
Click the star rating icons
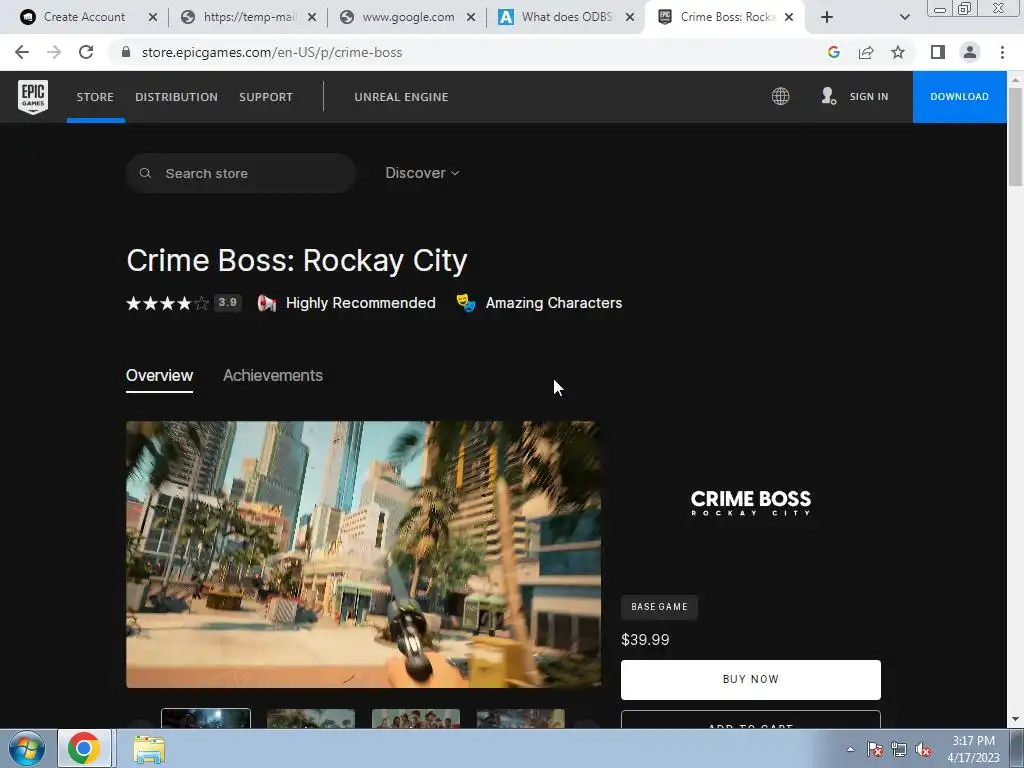click(x=168, y=303)
